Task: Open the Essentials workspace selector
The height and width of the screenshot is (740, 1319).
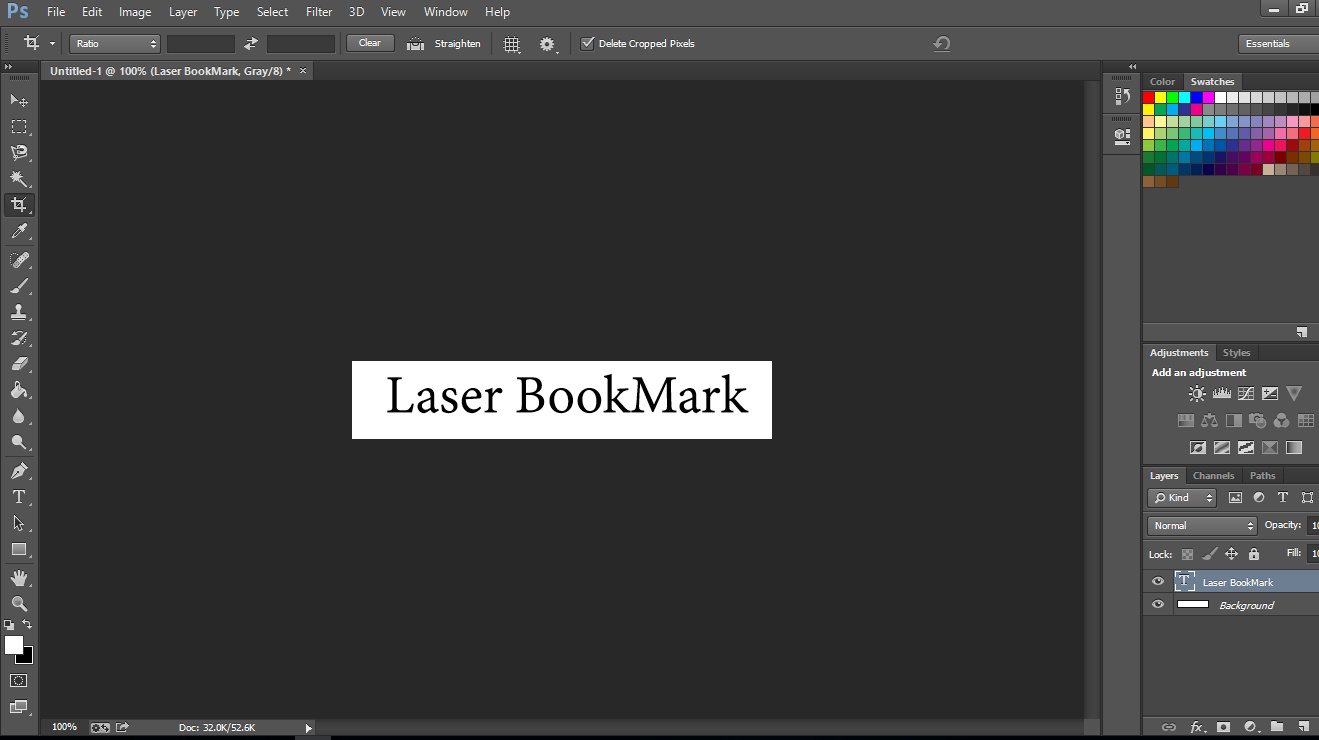Action: (x=1268, y=43)
